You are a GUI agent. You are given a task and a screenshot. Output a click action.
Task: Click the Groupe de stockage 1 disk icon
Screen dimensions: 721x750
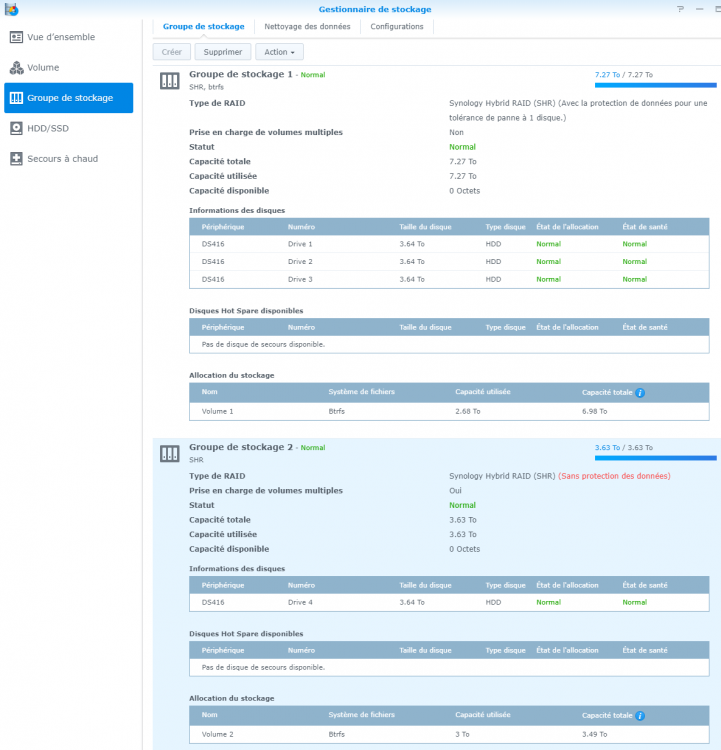point(170,80)
